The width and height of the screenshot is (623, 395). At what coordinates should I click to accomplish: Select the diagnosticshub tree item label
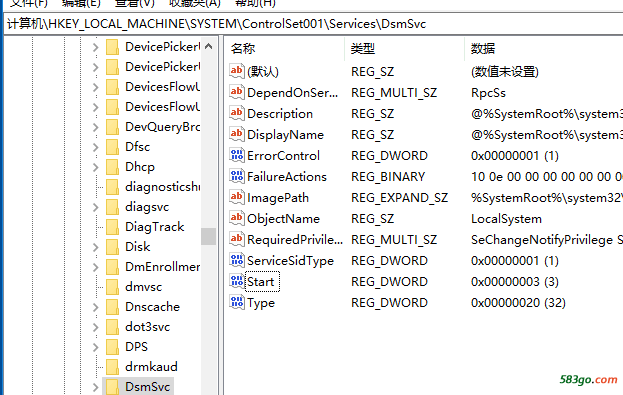click(x=163, y=187)
